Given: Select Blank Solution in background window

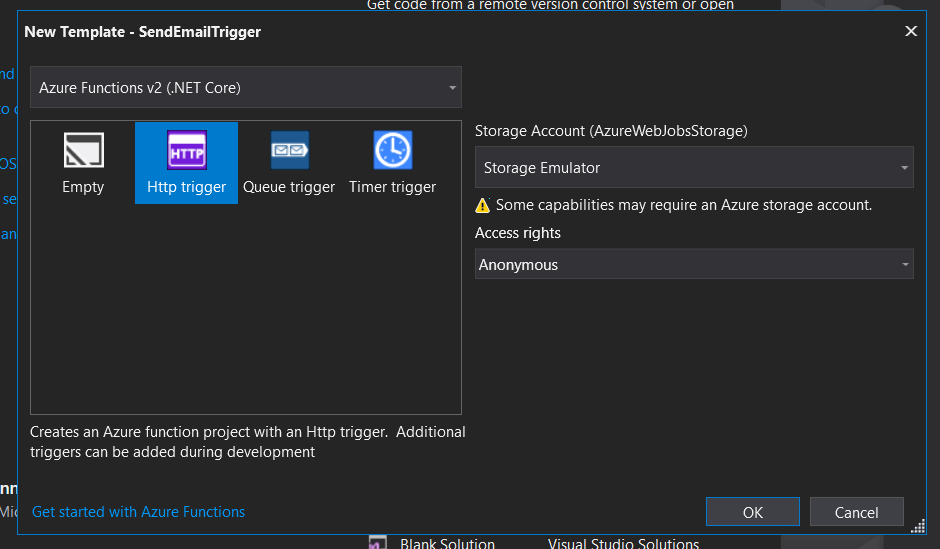Looking at the screenshot, I should (x=447, y=543).
